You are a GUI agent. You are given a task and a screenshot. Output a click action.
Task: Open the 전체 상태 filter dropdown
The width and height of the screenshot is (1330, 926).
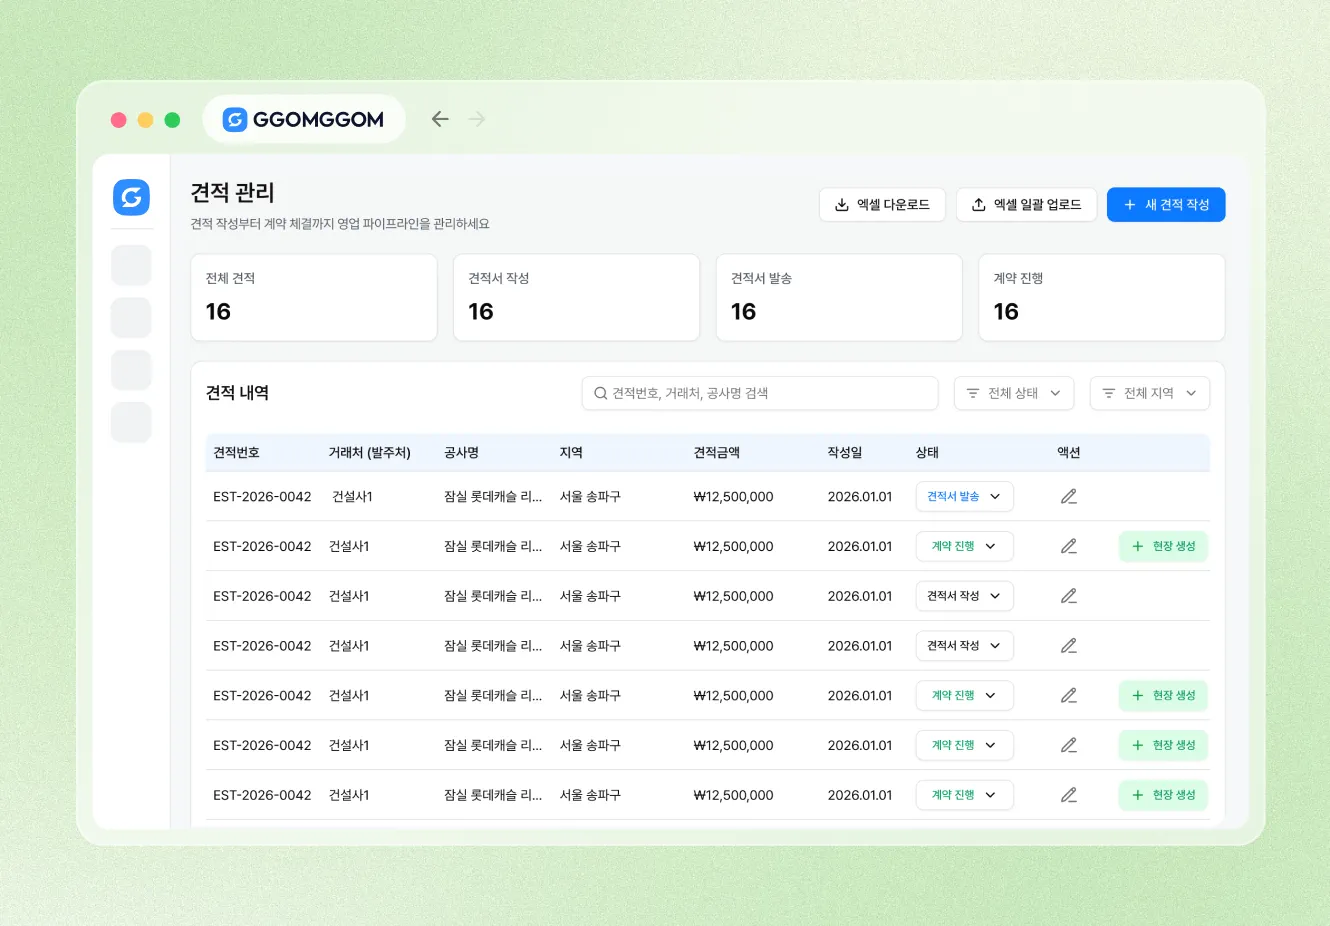(1014, 393)
